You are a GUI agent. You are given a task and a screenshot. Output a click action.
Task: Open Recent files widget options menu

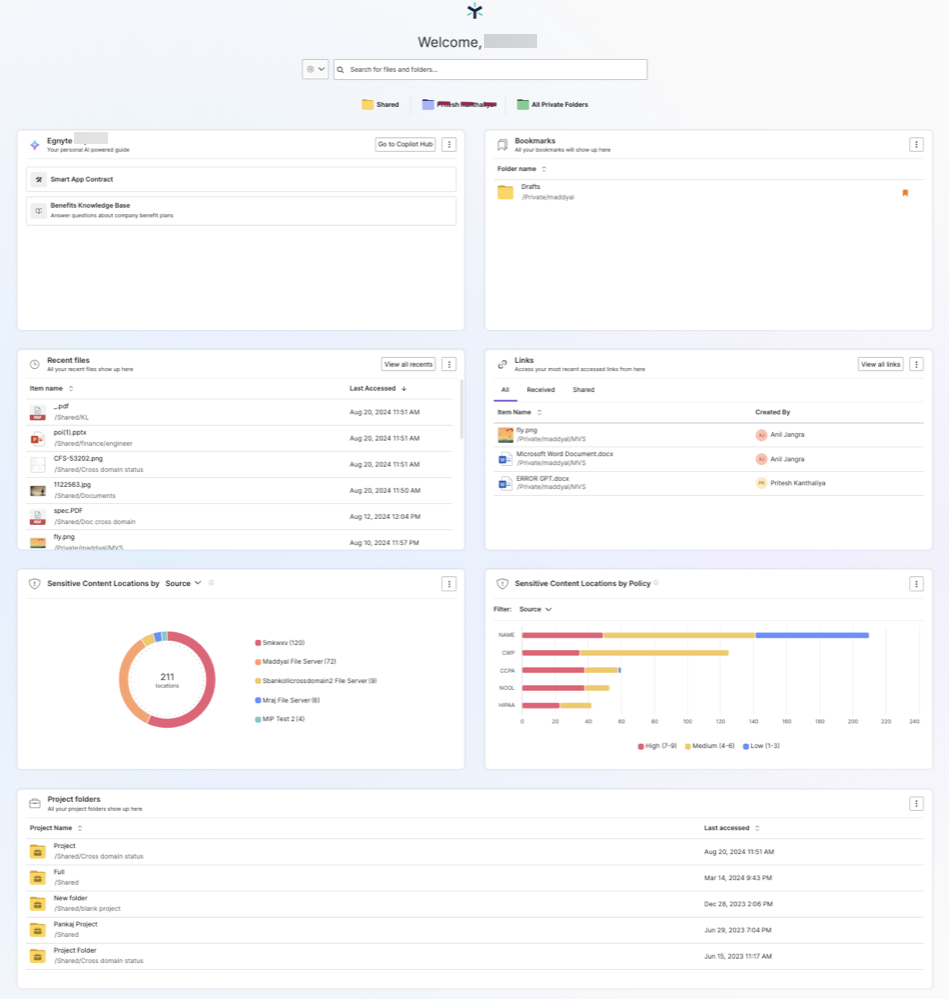click(449, 365)
